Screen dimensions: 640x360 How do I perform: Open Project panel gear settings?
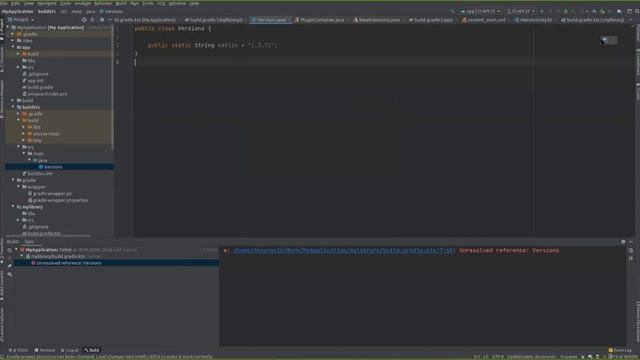[x=102, y=20]
